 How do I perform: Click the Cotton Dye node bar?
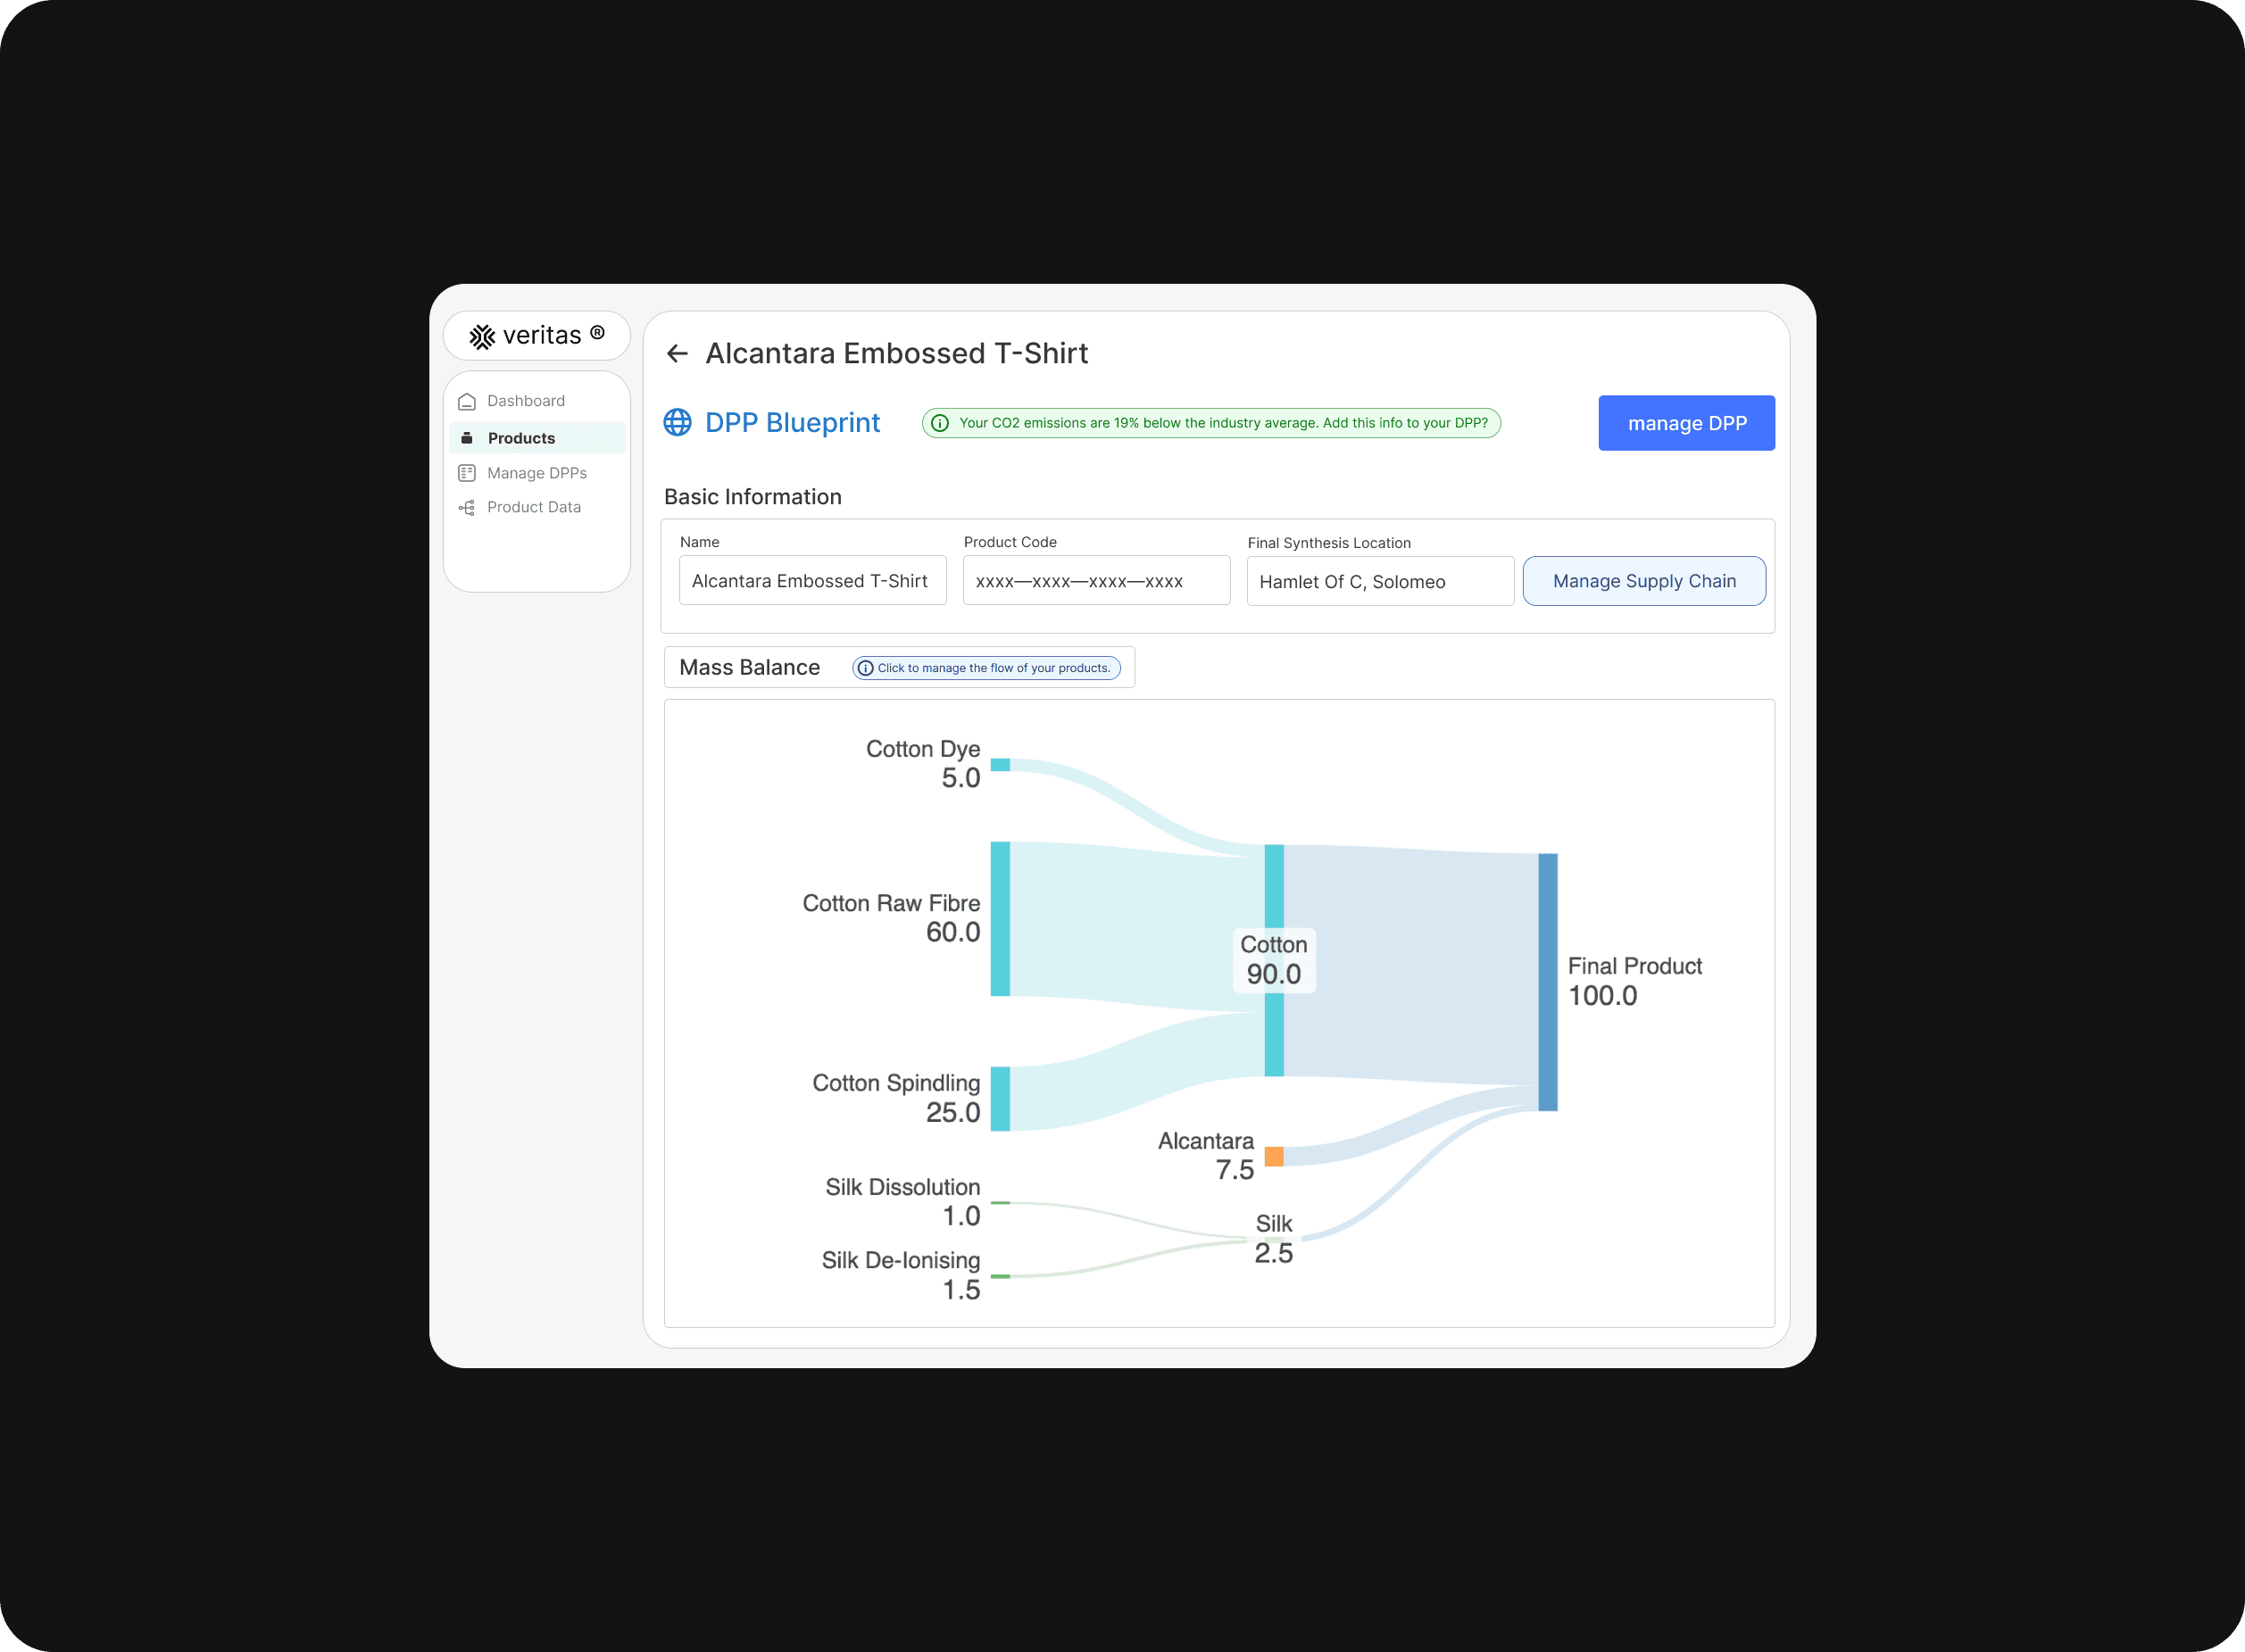point(1000,765)
